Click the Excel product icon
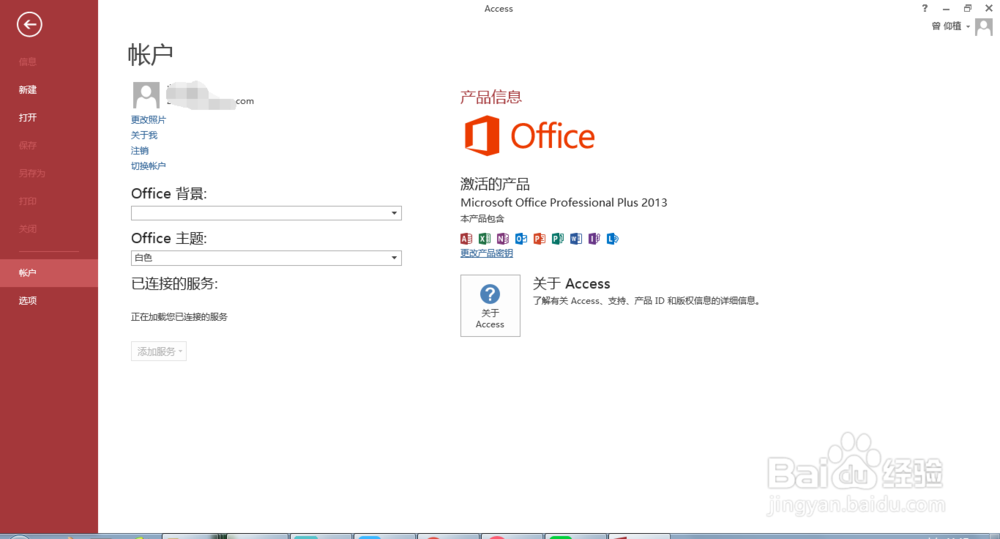 [485, 239]
